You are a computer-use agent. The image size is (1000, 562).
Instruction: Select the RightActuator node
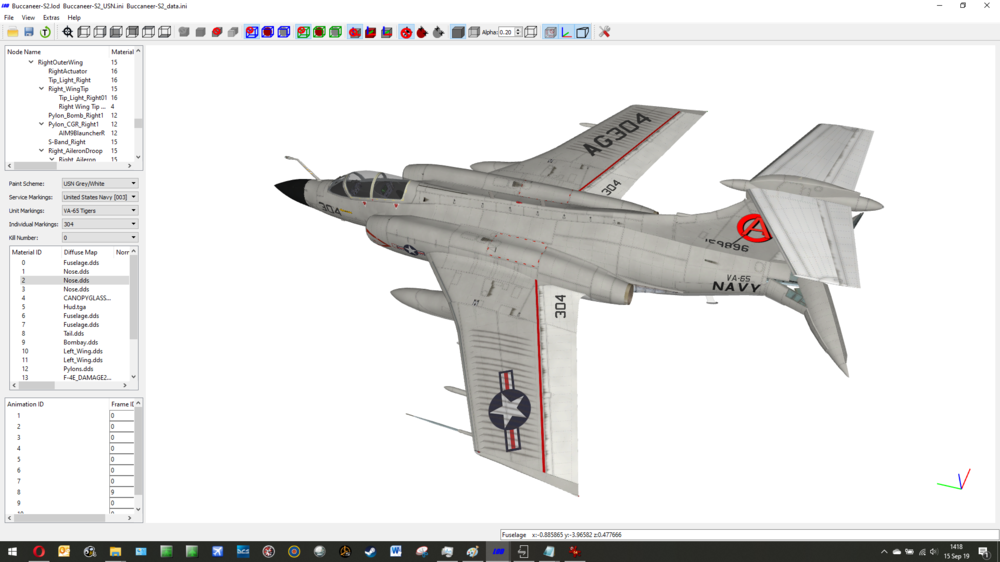tap(68, 71)
